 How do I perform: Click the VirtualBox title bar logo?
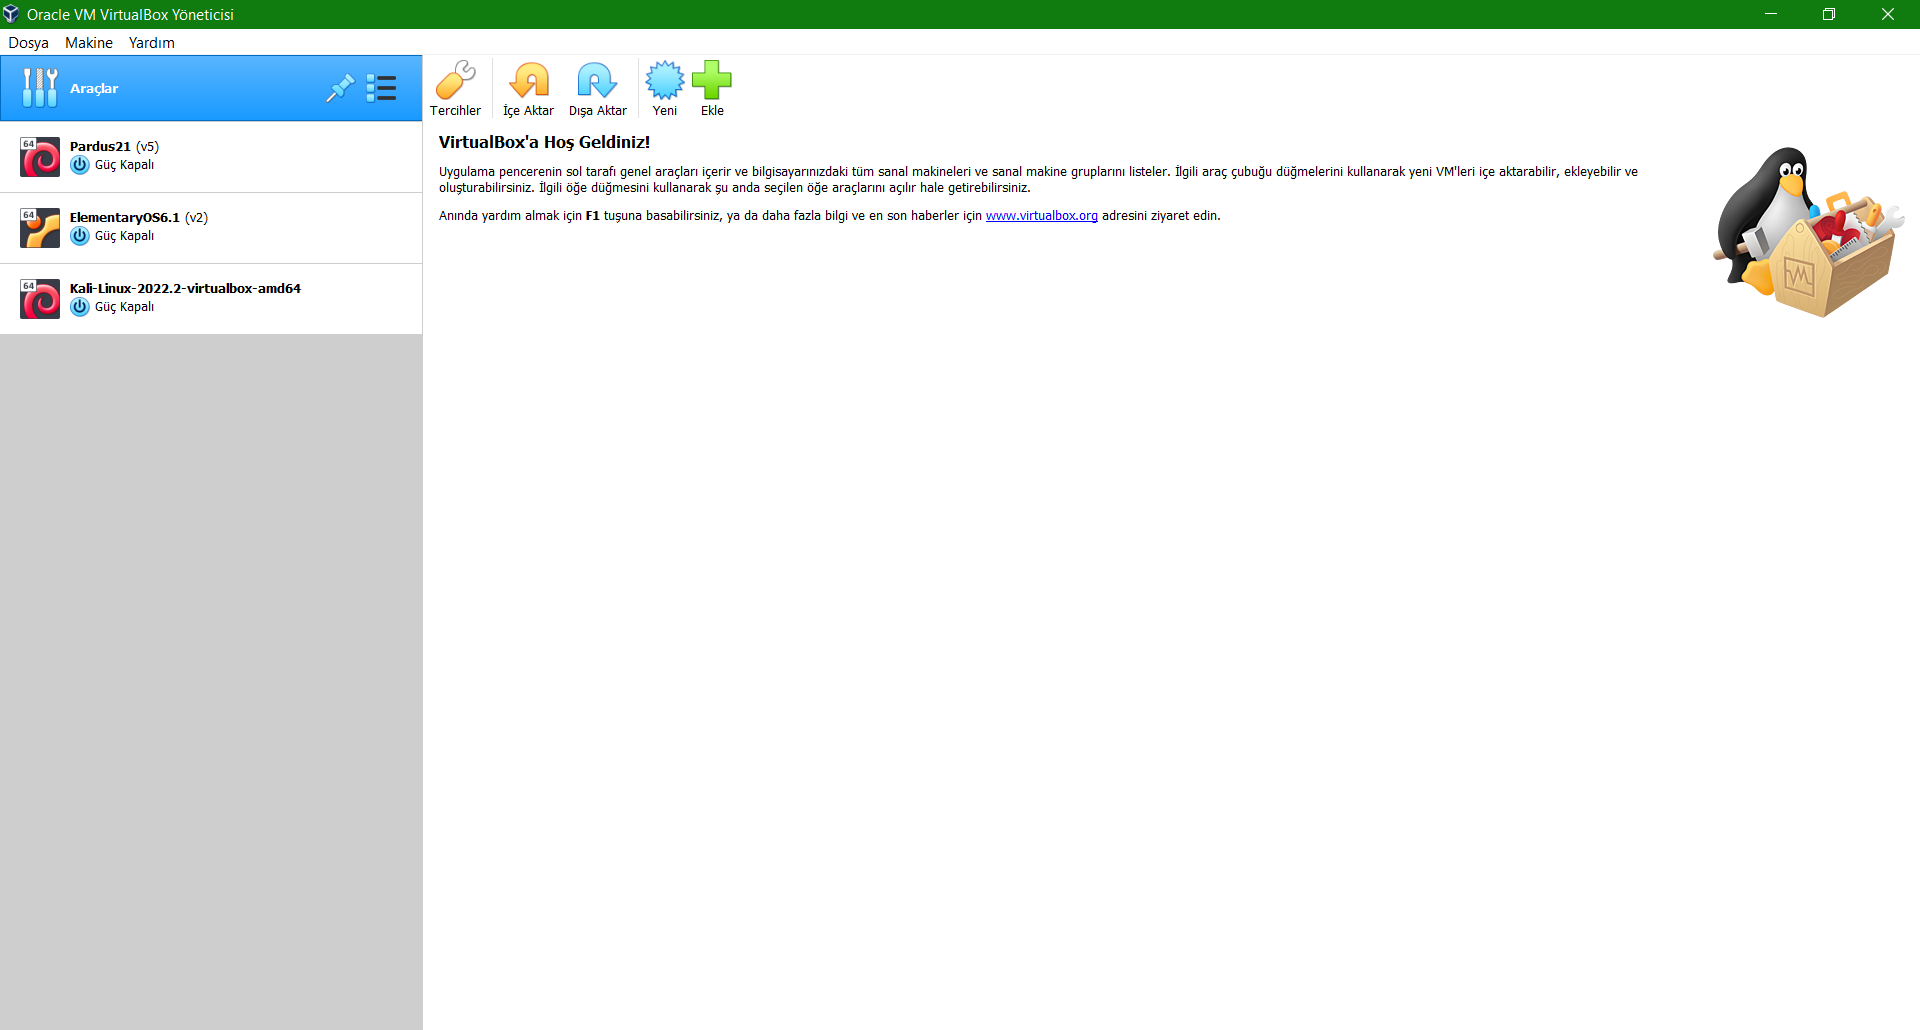tap(11, 14)
